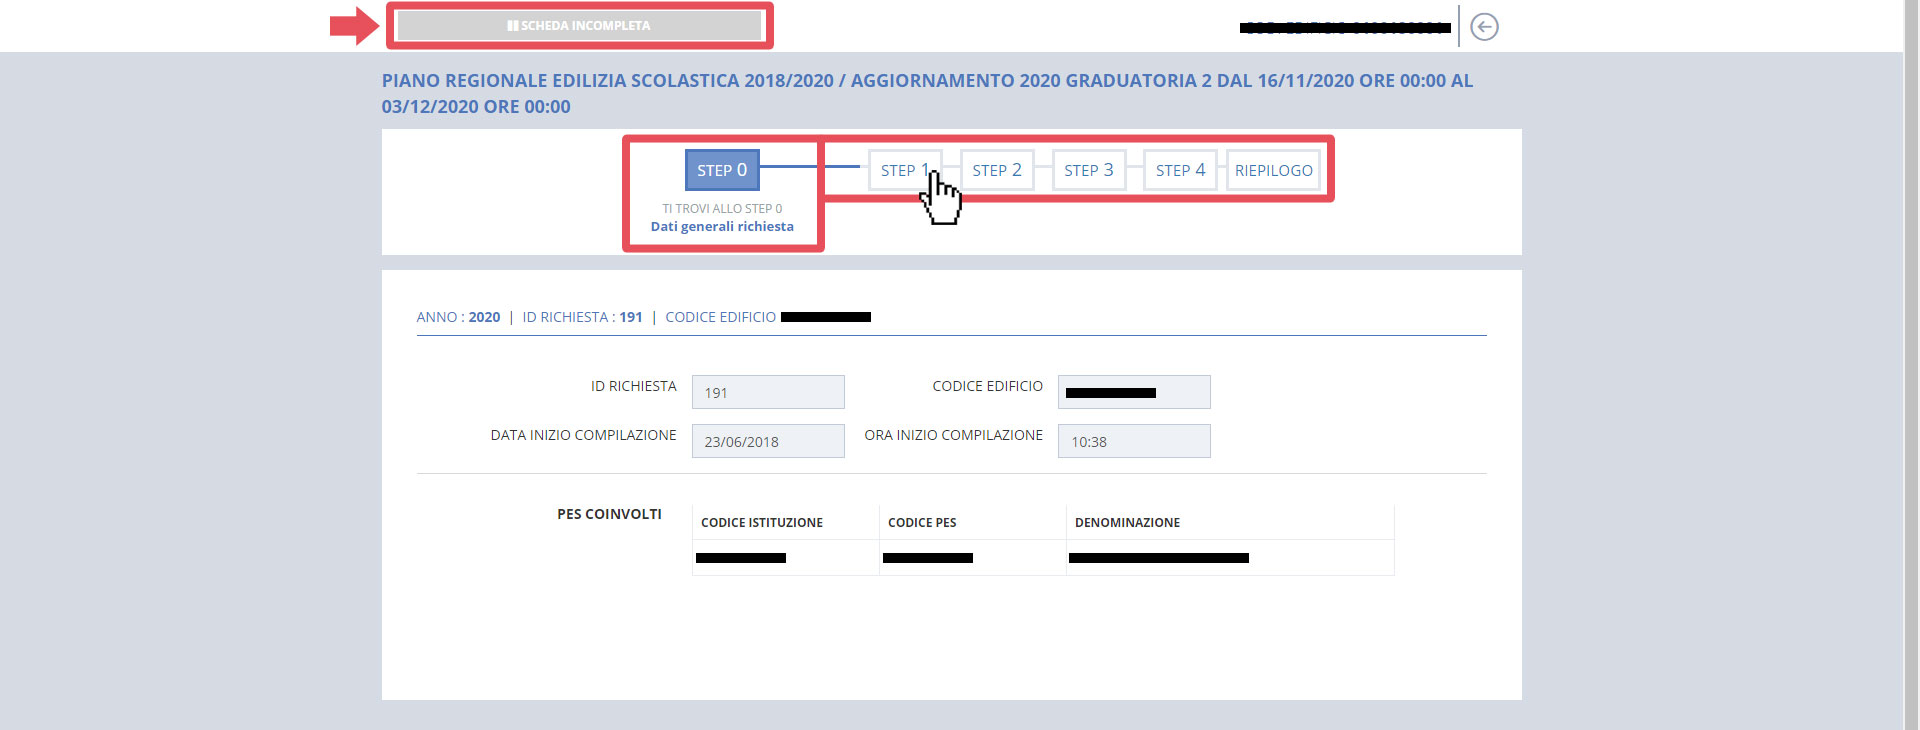
Task: Jump to STEP 4
Action: pyautogui.click(x=1180, y=170)
